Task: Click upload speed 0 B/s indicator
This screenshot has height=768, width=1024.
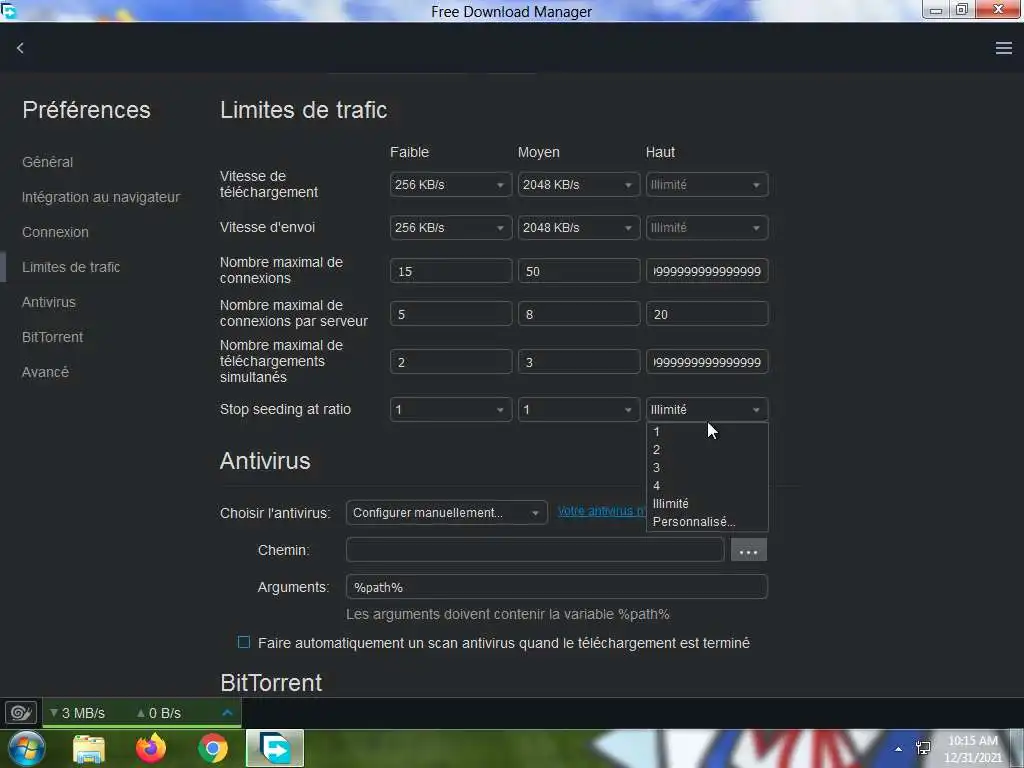Action: pyautogui.click(x=159, y=713)
